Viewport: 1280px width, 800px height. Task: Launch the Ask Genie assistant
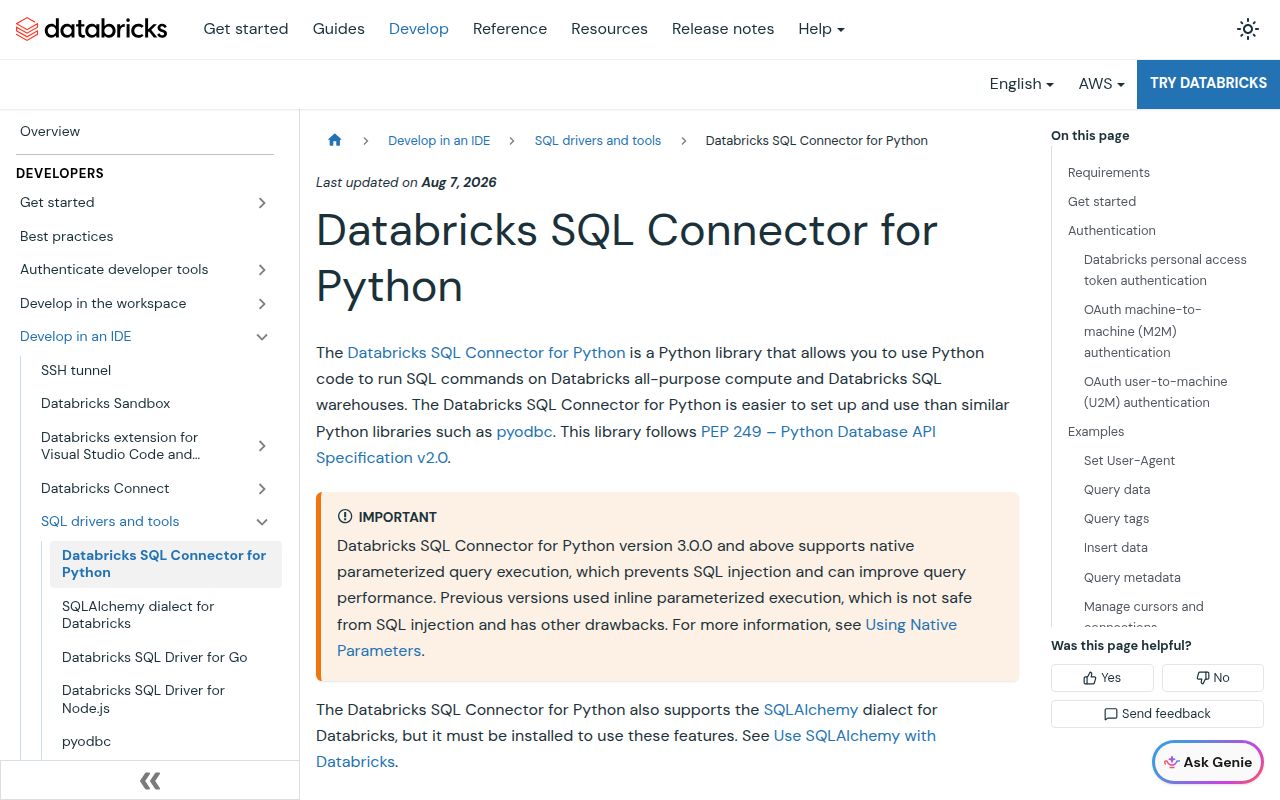(x=1208, y=762)
